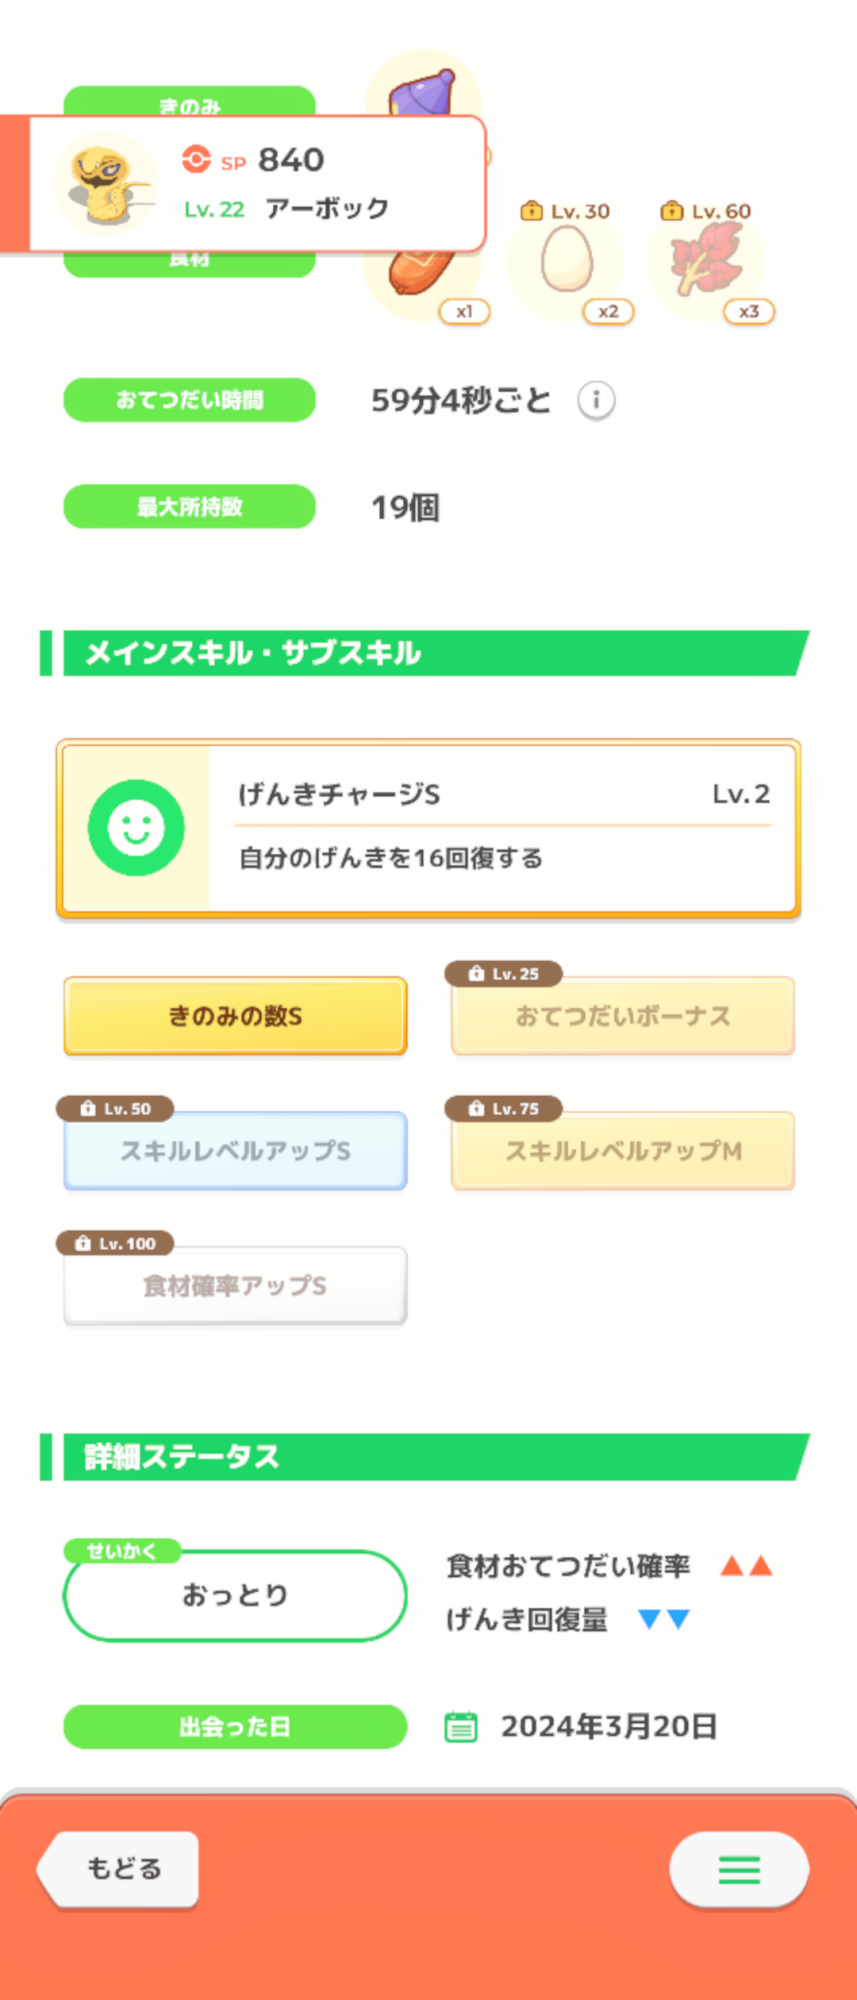Open the げんきチャージS main skill card
The width and height of the screenshot is (857, 2000).
pyautogui.click(x=428, y=828)
